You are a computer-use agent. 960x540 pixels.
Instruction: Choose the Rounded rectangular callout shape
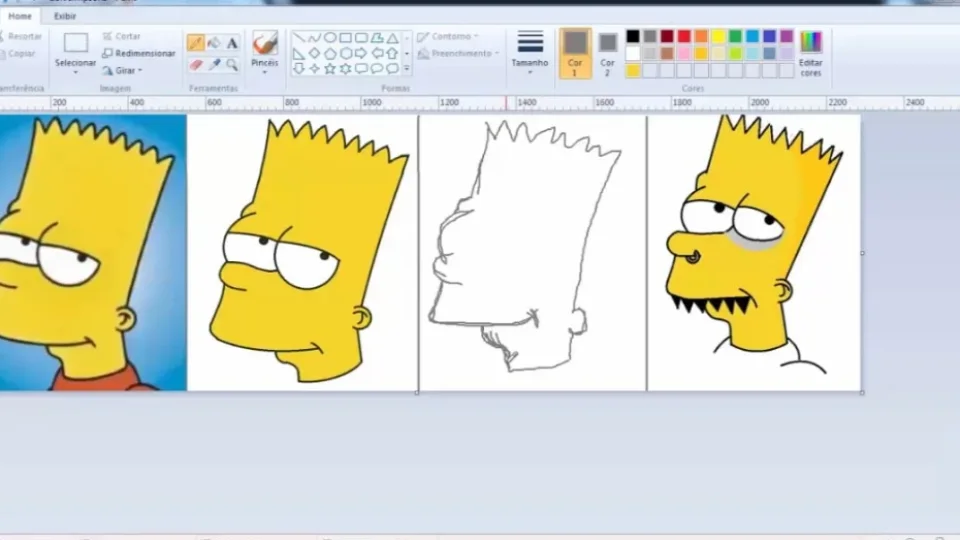pos(361,69)
